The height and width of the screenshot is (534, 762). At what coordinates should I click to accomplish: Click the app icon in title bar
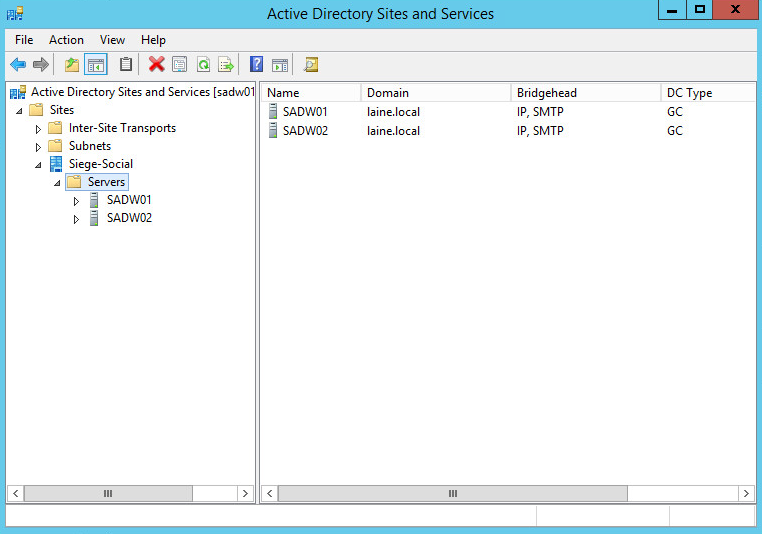pos(15,13)
